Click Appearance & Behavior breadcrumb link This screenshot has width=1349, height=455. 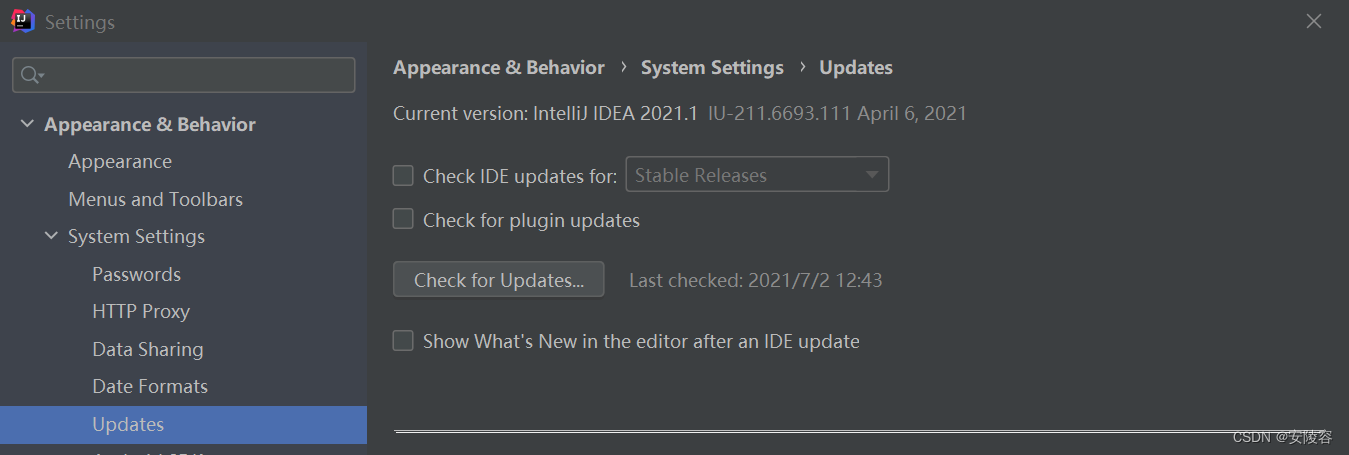(499, 68)
